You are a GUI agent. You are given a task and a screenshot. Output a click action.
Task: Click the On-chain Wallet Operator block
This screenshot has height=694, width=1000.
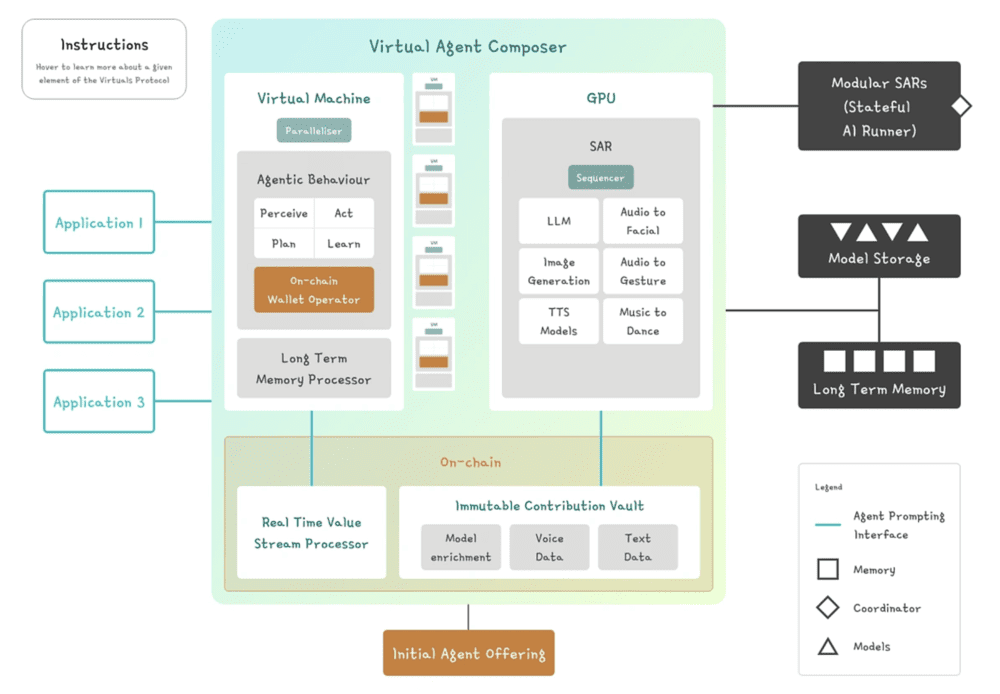314,290
